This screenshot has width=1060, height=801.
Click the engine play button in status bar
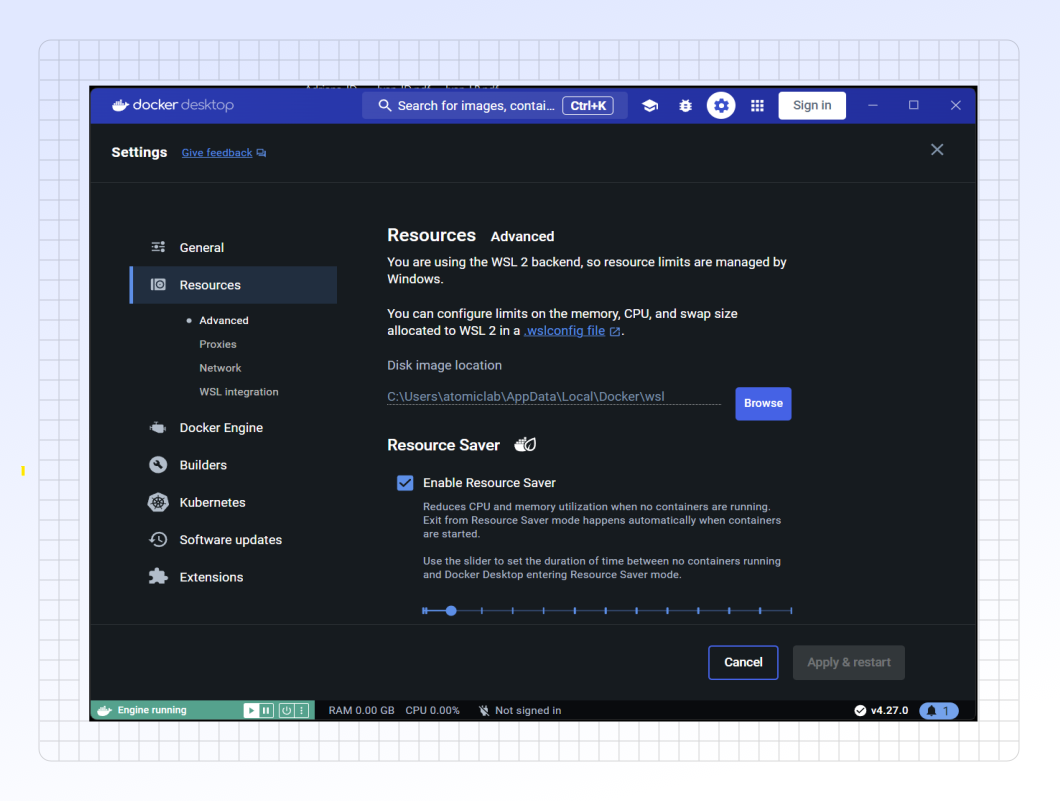[x=251, y=711]
